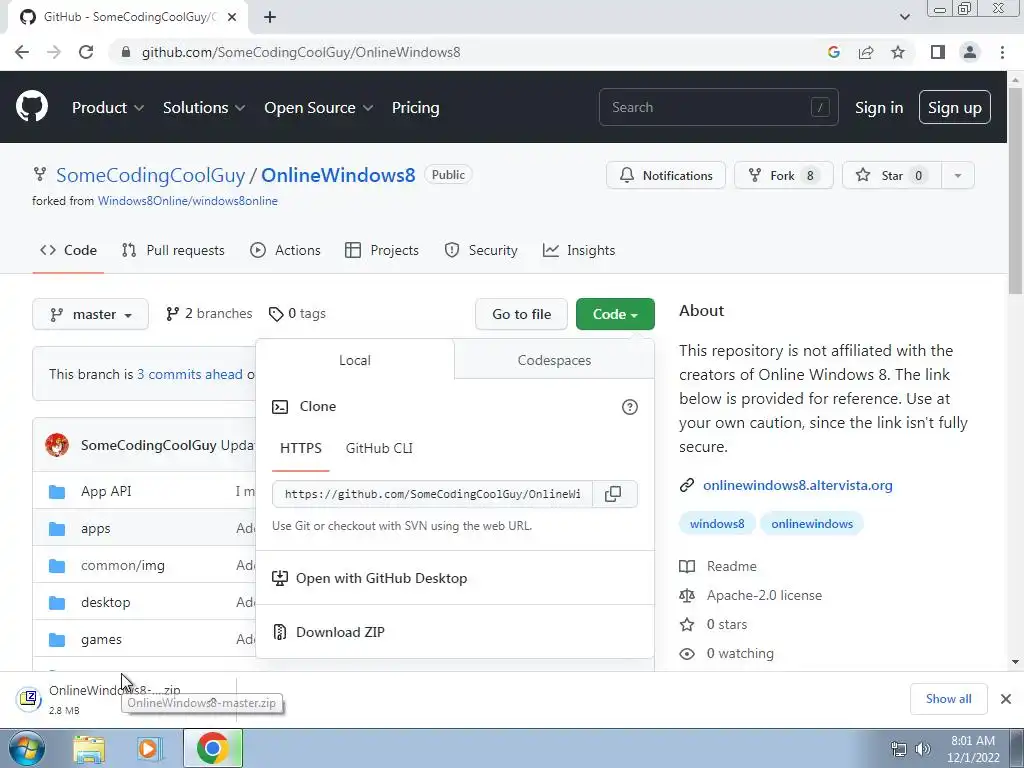The image size is (1024, 768).
Task: Open the Windows Start orb
Action: pyautogui.click(x=27, y=749)
